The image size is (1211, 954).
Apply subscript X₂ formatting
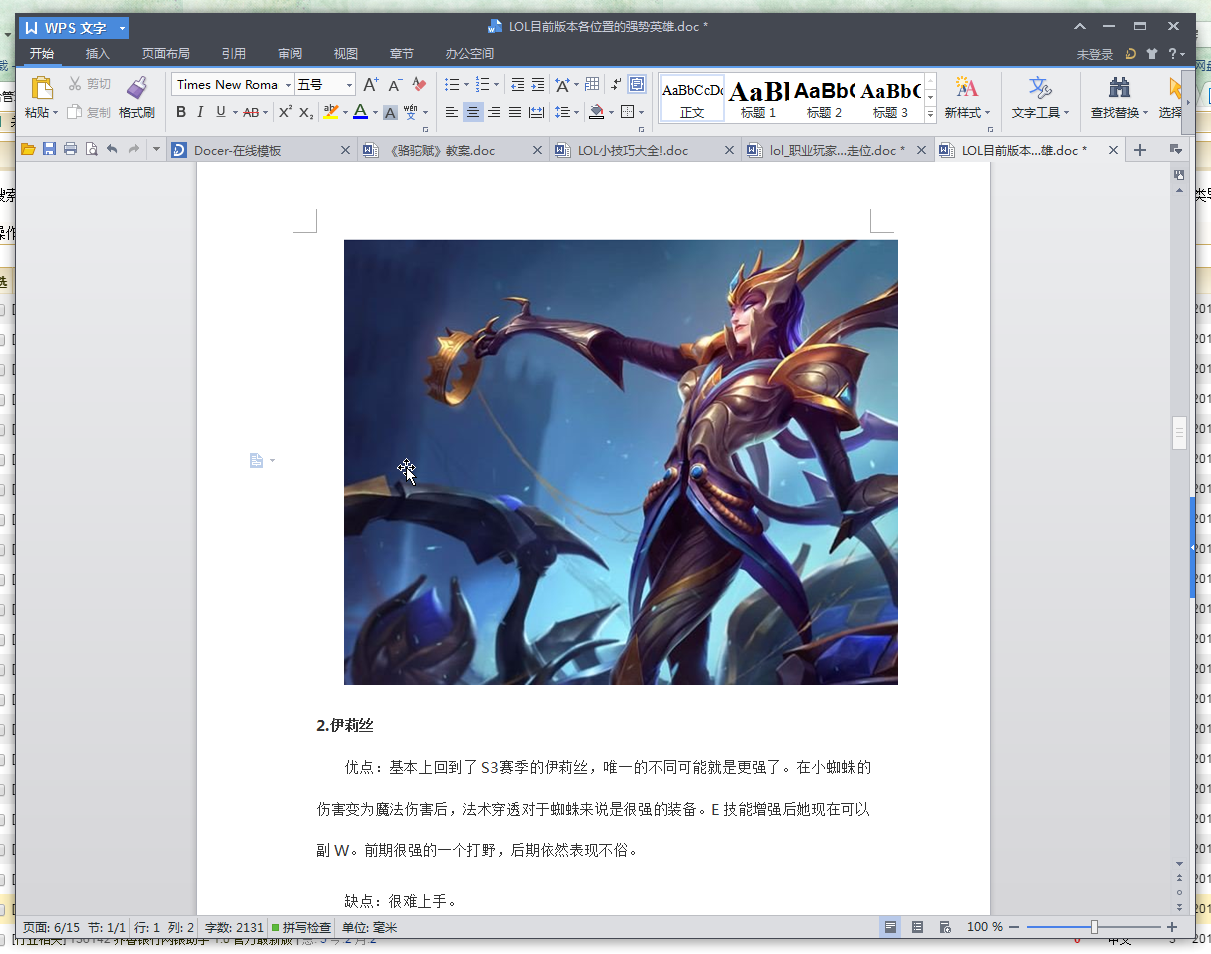(x=306, y=112)
